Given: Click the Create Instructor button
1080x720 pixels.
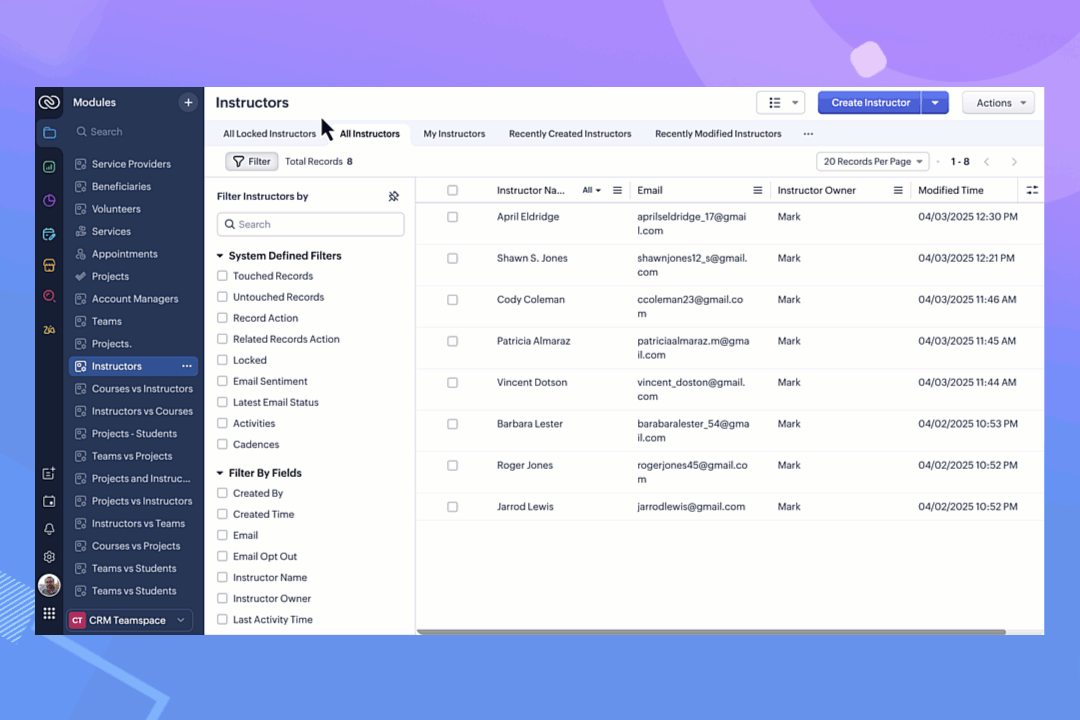Looking at the screenshot, I should pos(870,103).
